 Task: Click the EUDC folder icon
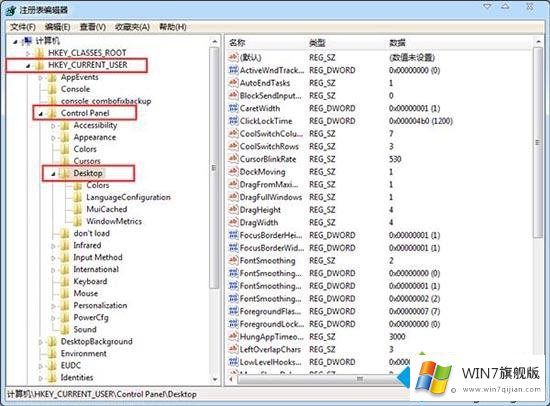click(x=52, y=365)
